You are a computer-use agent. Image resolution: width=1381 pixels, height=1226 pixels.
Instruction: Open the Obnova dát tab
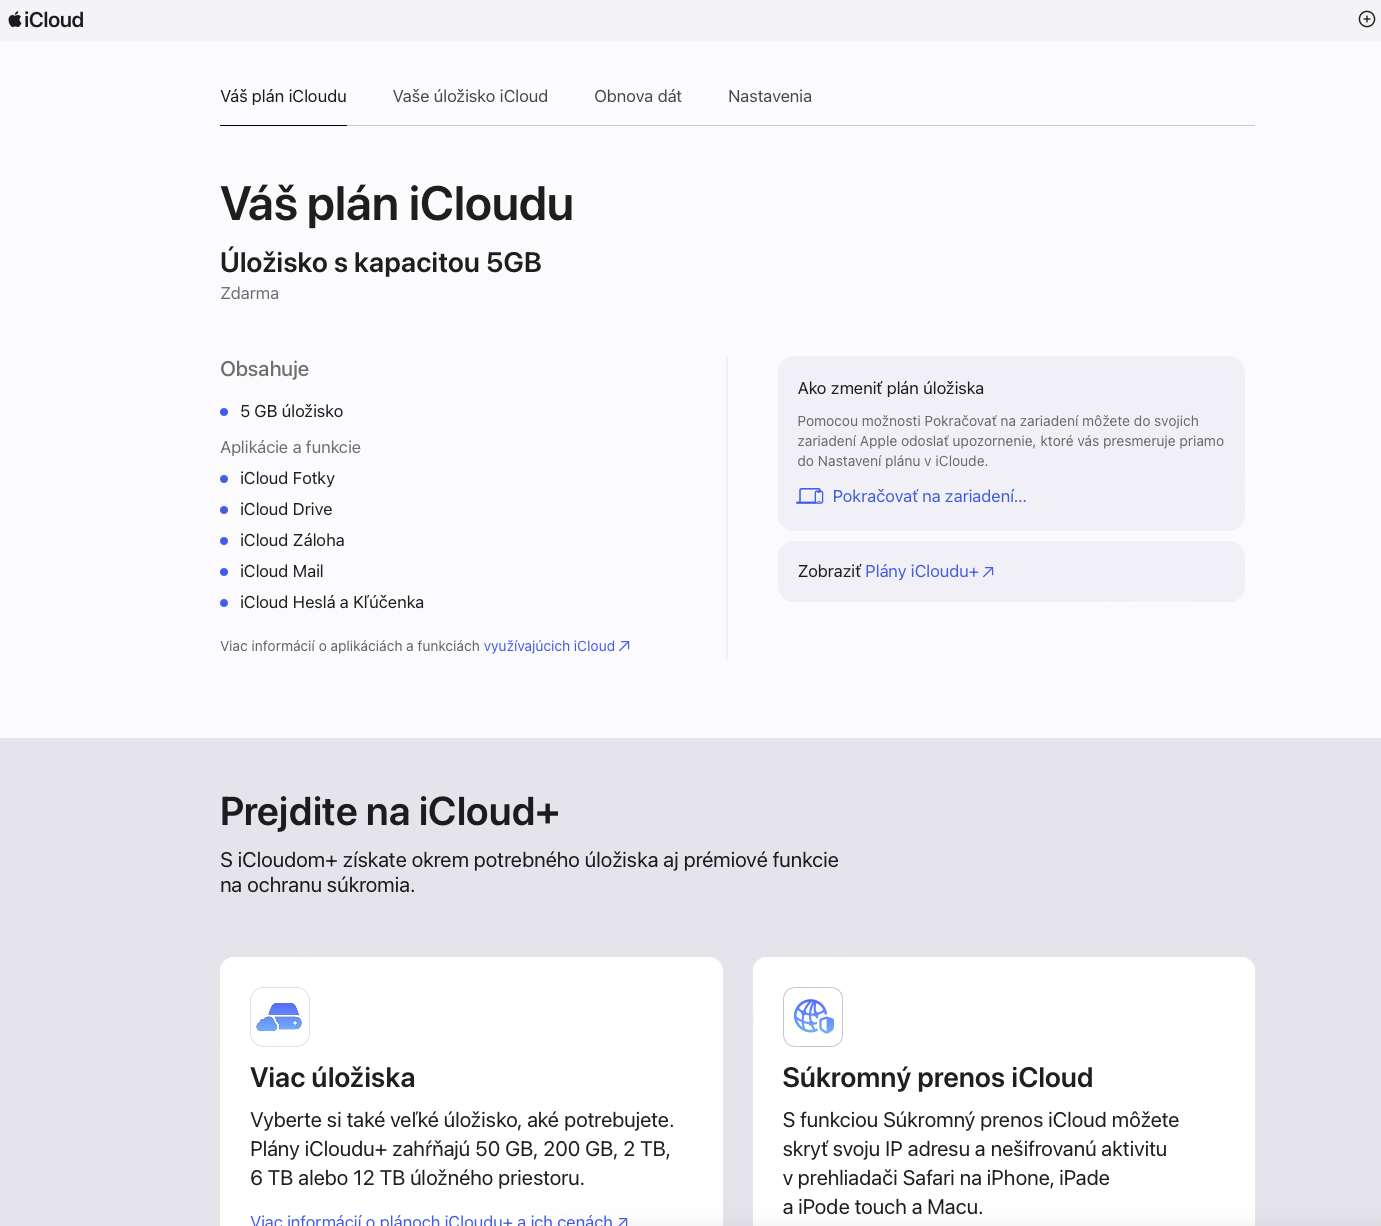click(x=638, y=96)
